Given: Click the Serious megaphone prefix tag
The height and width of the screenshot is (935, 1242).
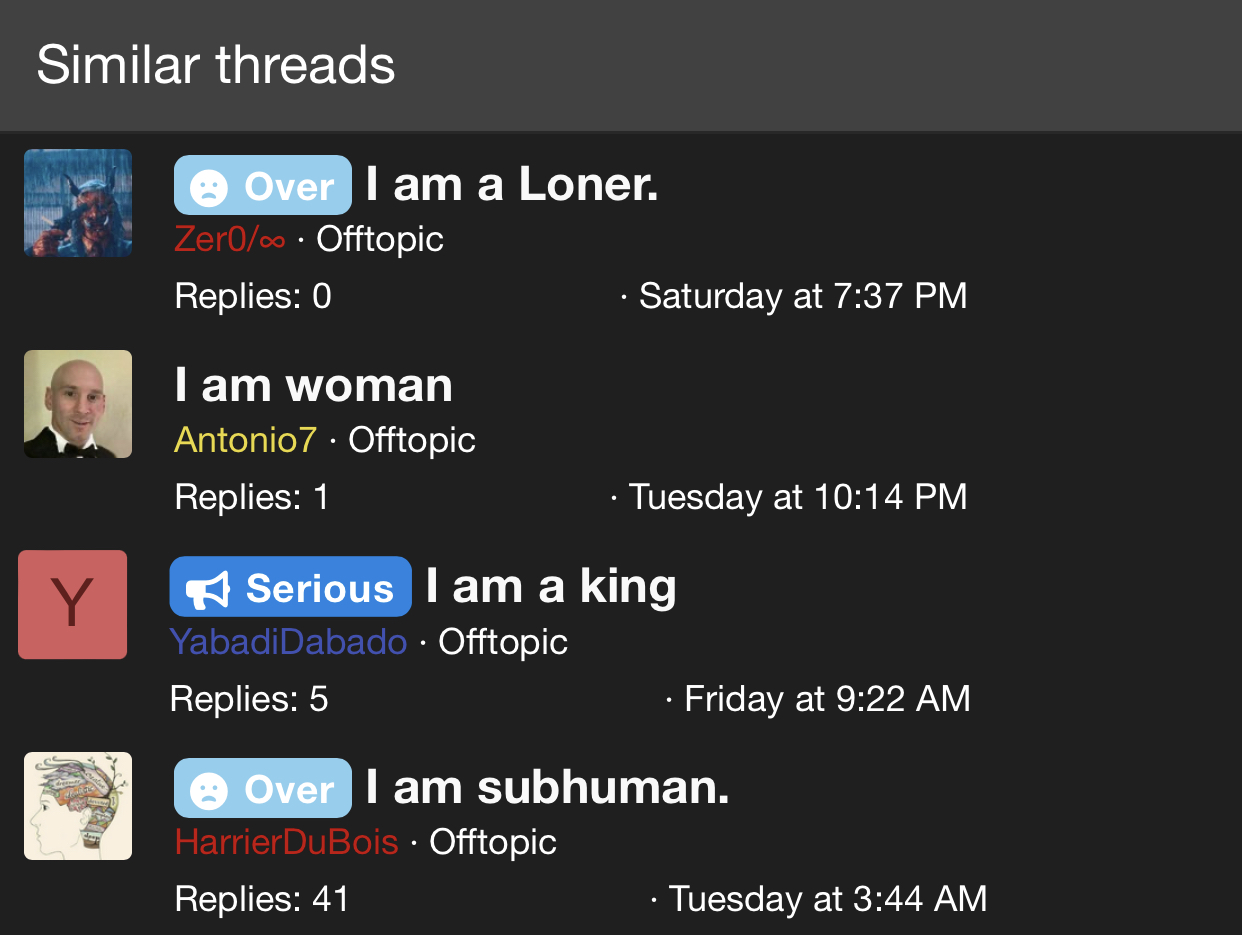Looking at the screenshot, I should click(x=291, y=587).
